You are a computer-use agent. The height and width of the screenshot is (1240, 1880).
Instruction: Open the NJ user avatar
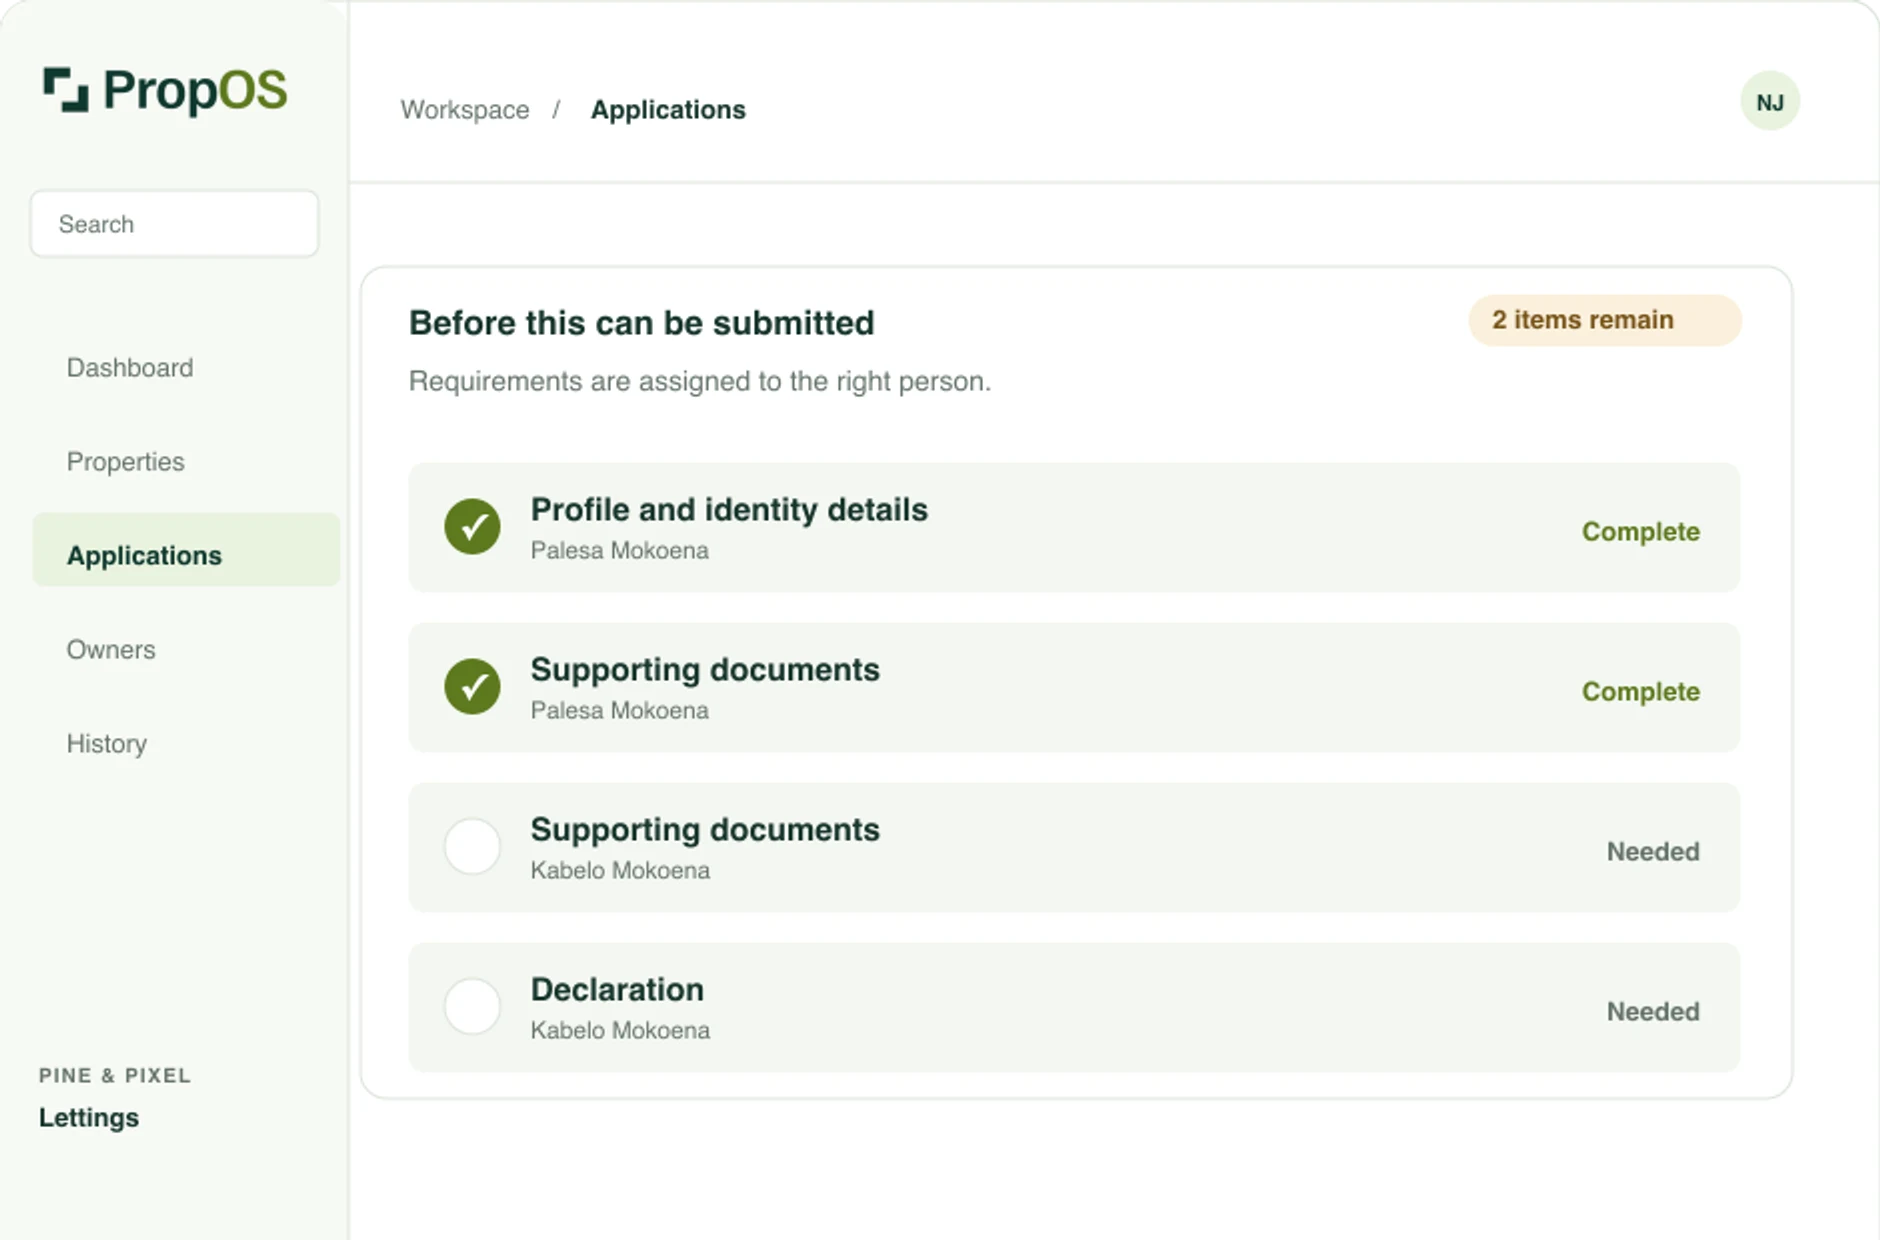click(1770, 102)
